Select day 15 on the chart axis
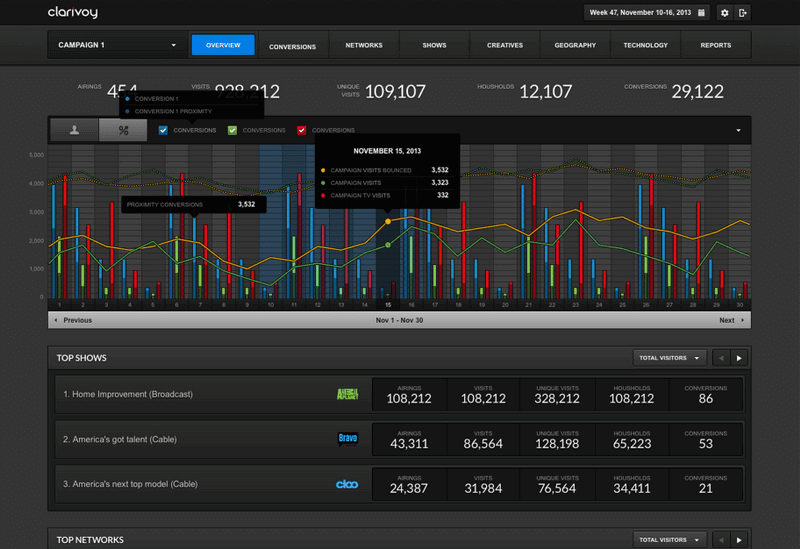Viewport: 800px width, 549px height. click(387, 305)
